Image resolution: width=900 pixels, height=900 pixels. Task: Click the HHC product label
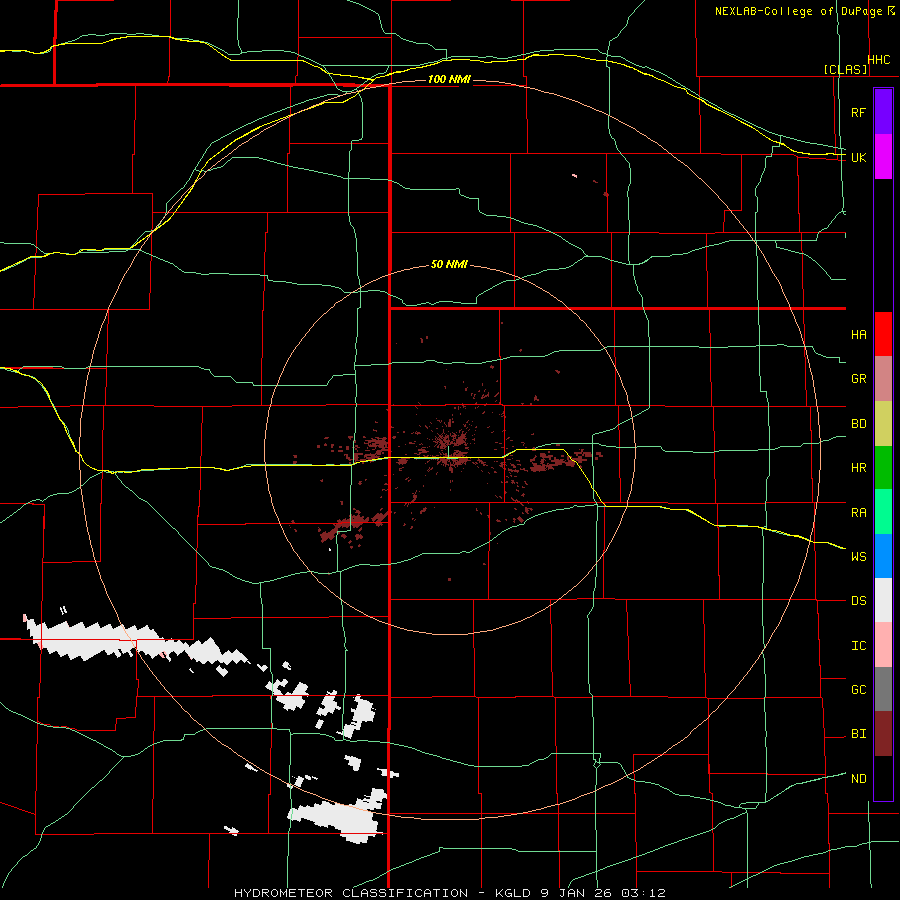click(x=878, y=60)
